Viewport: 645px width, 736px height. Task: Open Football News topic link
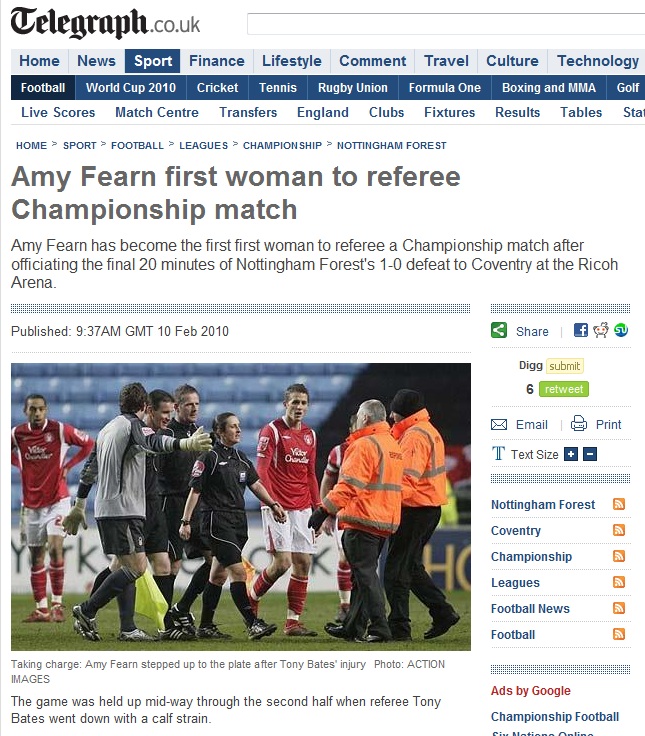[530, 609]
